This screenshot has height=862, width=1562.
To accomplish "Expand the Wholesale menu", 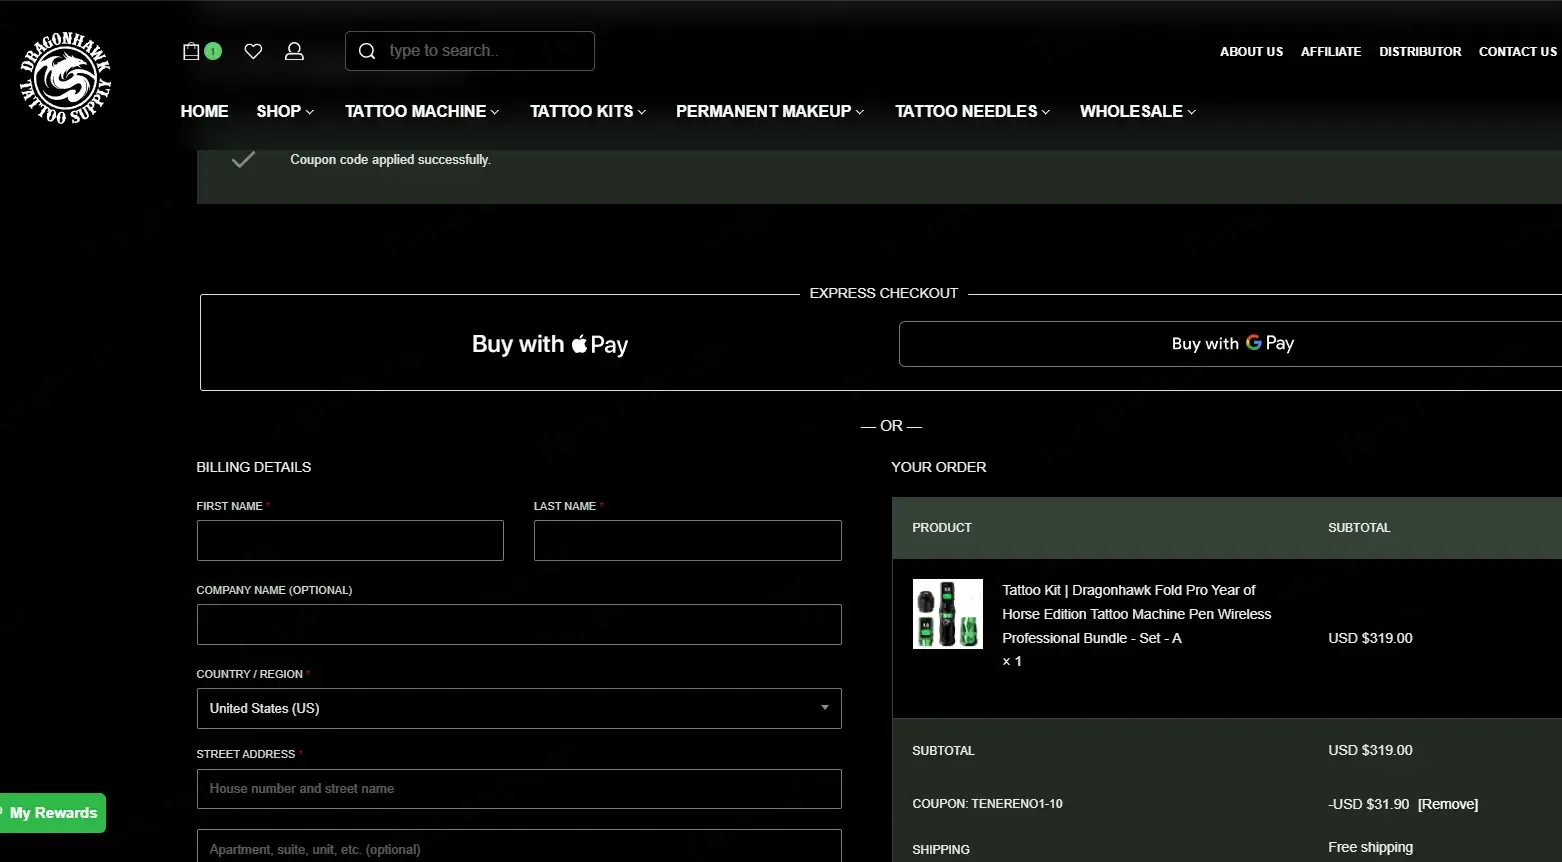I will (1138, 111).
